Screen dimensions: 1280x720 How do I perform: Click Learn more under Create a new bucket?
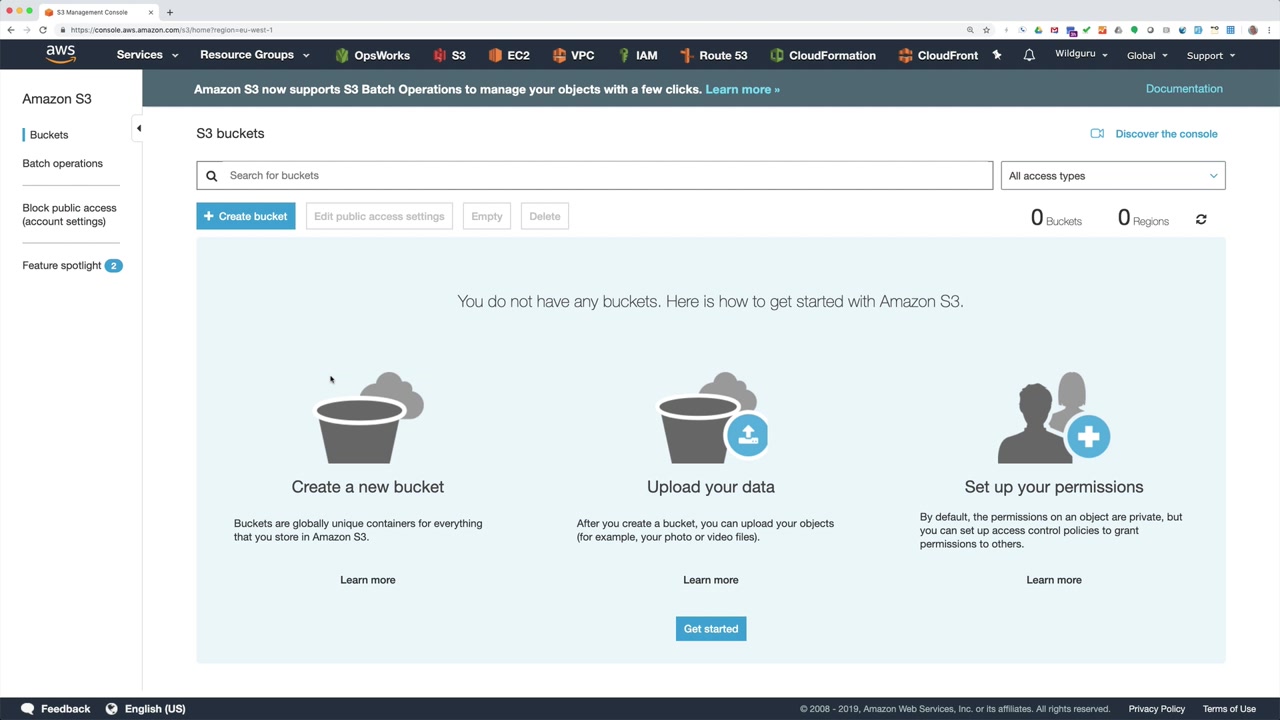tap(368, 580)
